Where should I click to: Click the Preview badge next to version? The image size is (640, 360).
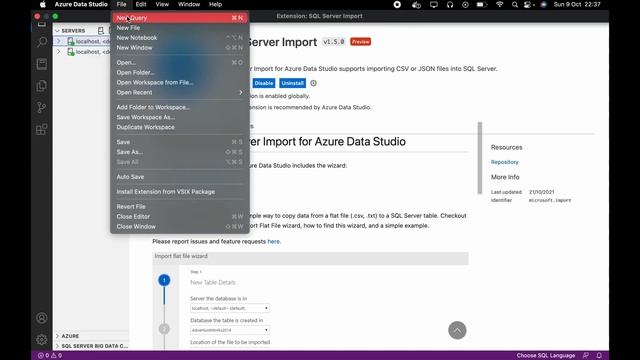360,42
